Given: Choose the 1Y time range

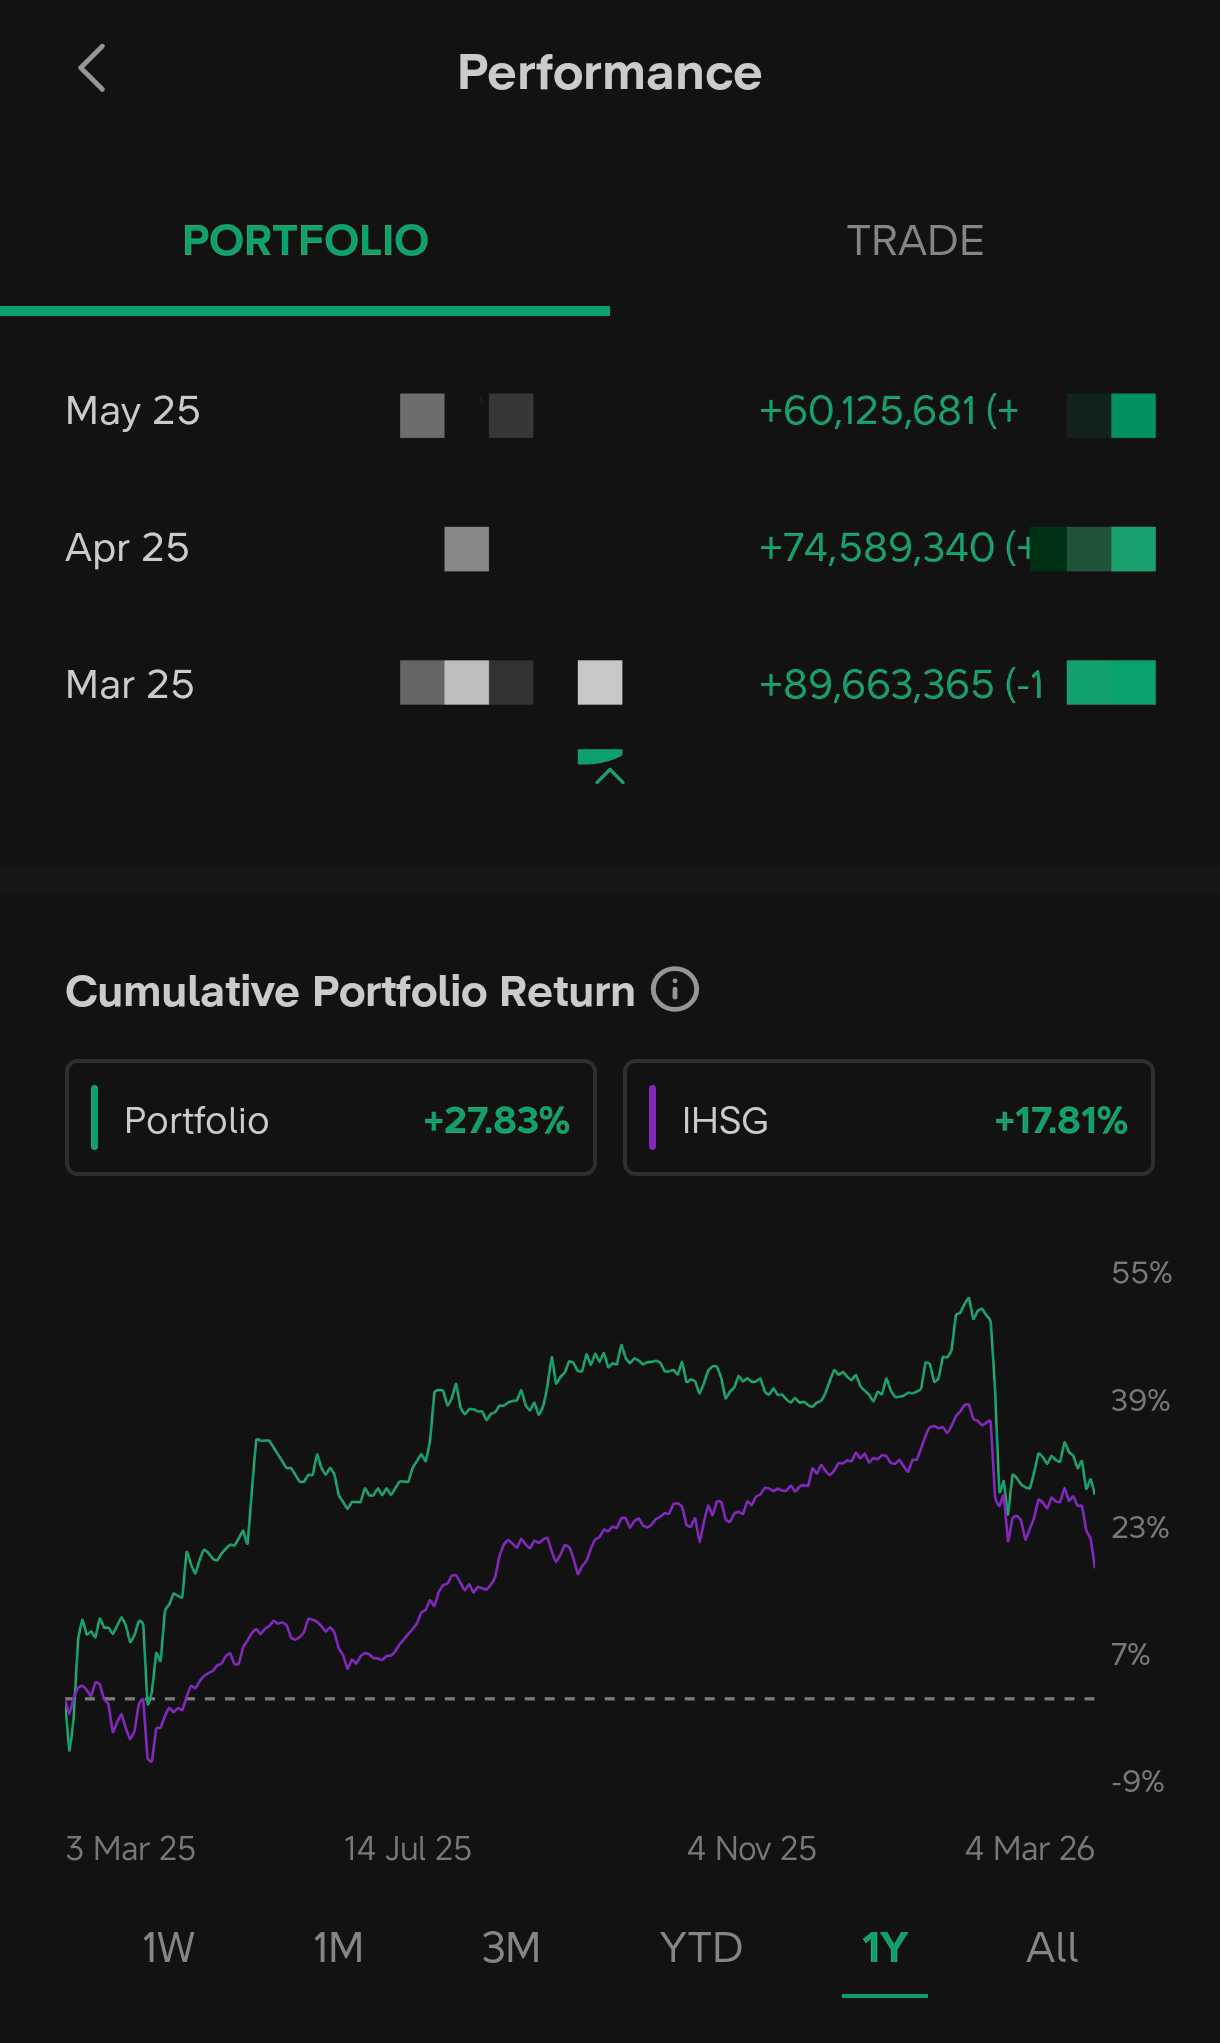Looking at the screenshot, I should (x=884, y=1947).
